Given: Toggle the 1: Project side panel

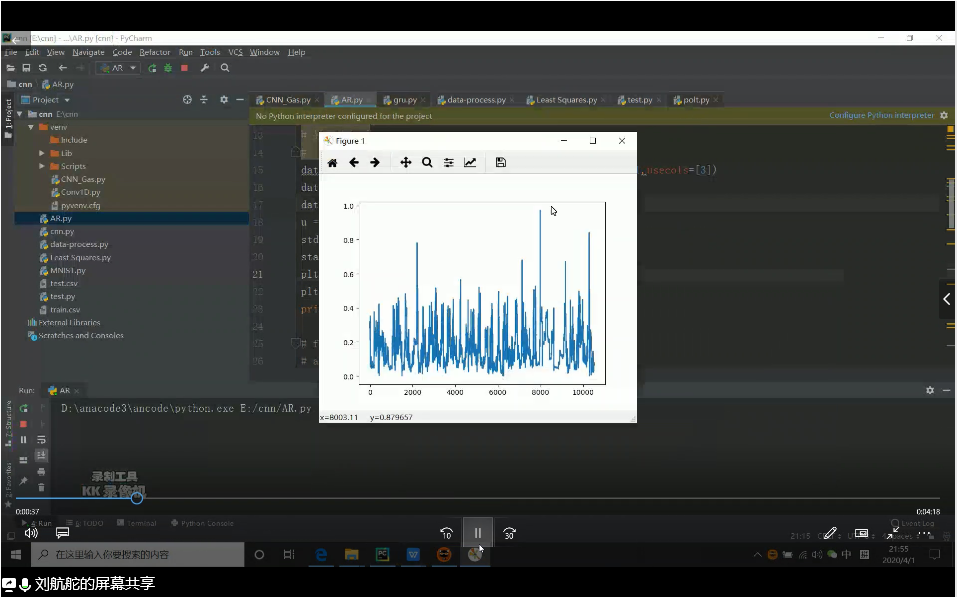Looking at the screenshot, I should point(9,115).
